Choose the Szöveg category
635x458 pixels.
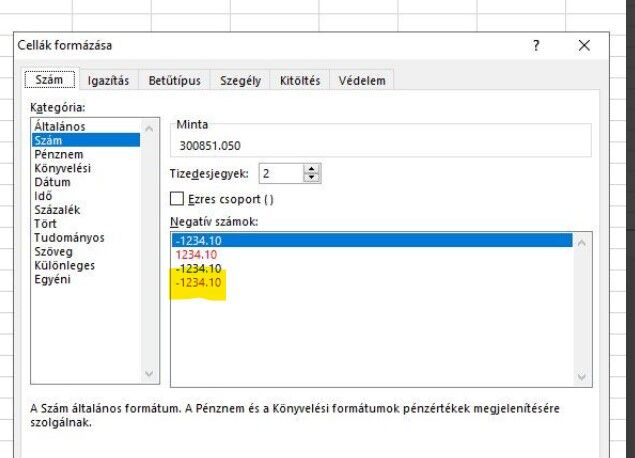(x=86, y=251)
